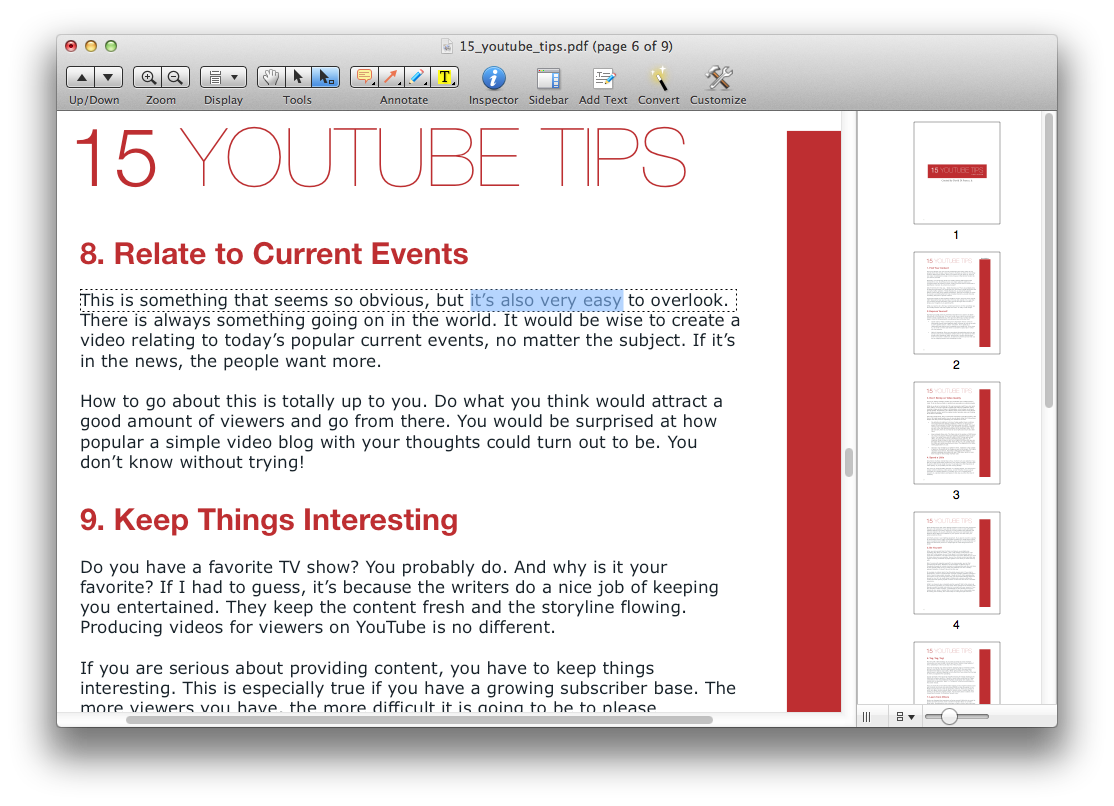Click the sidebar vertical scrollbar
The height and width of the screenshot is (806, 1114).
click(1049, 262)
